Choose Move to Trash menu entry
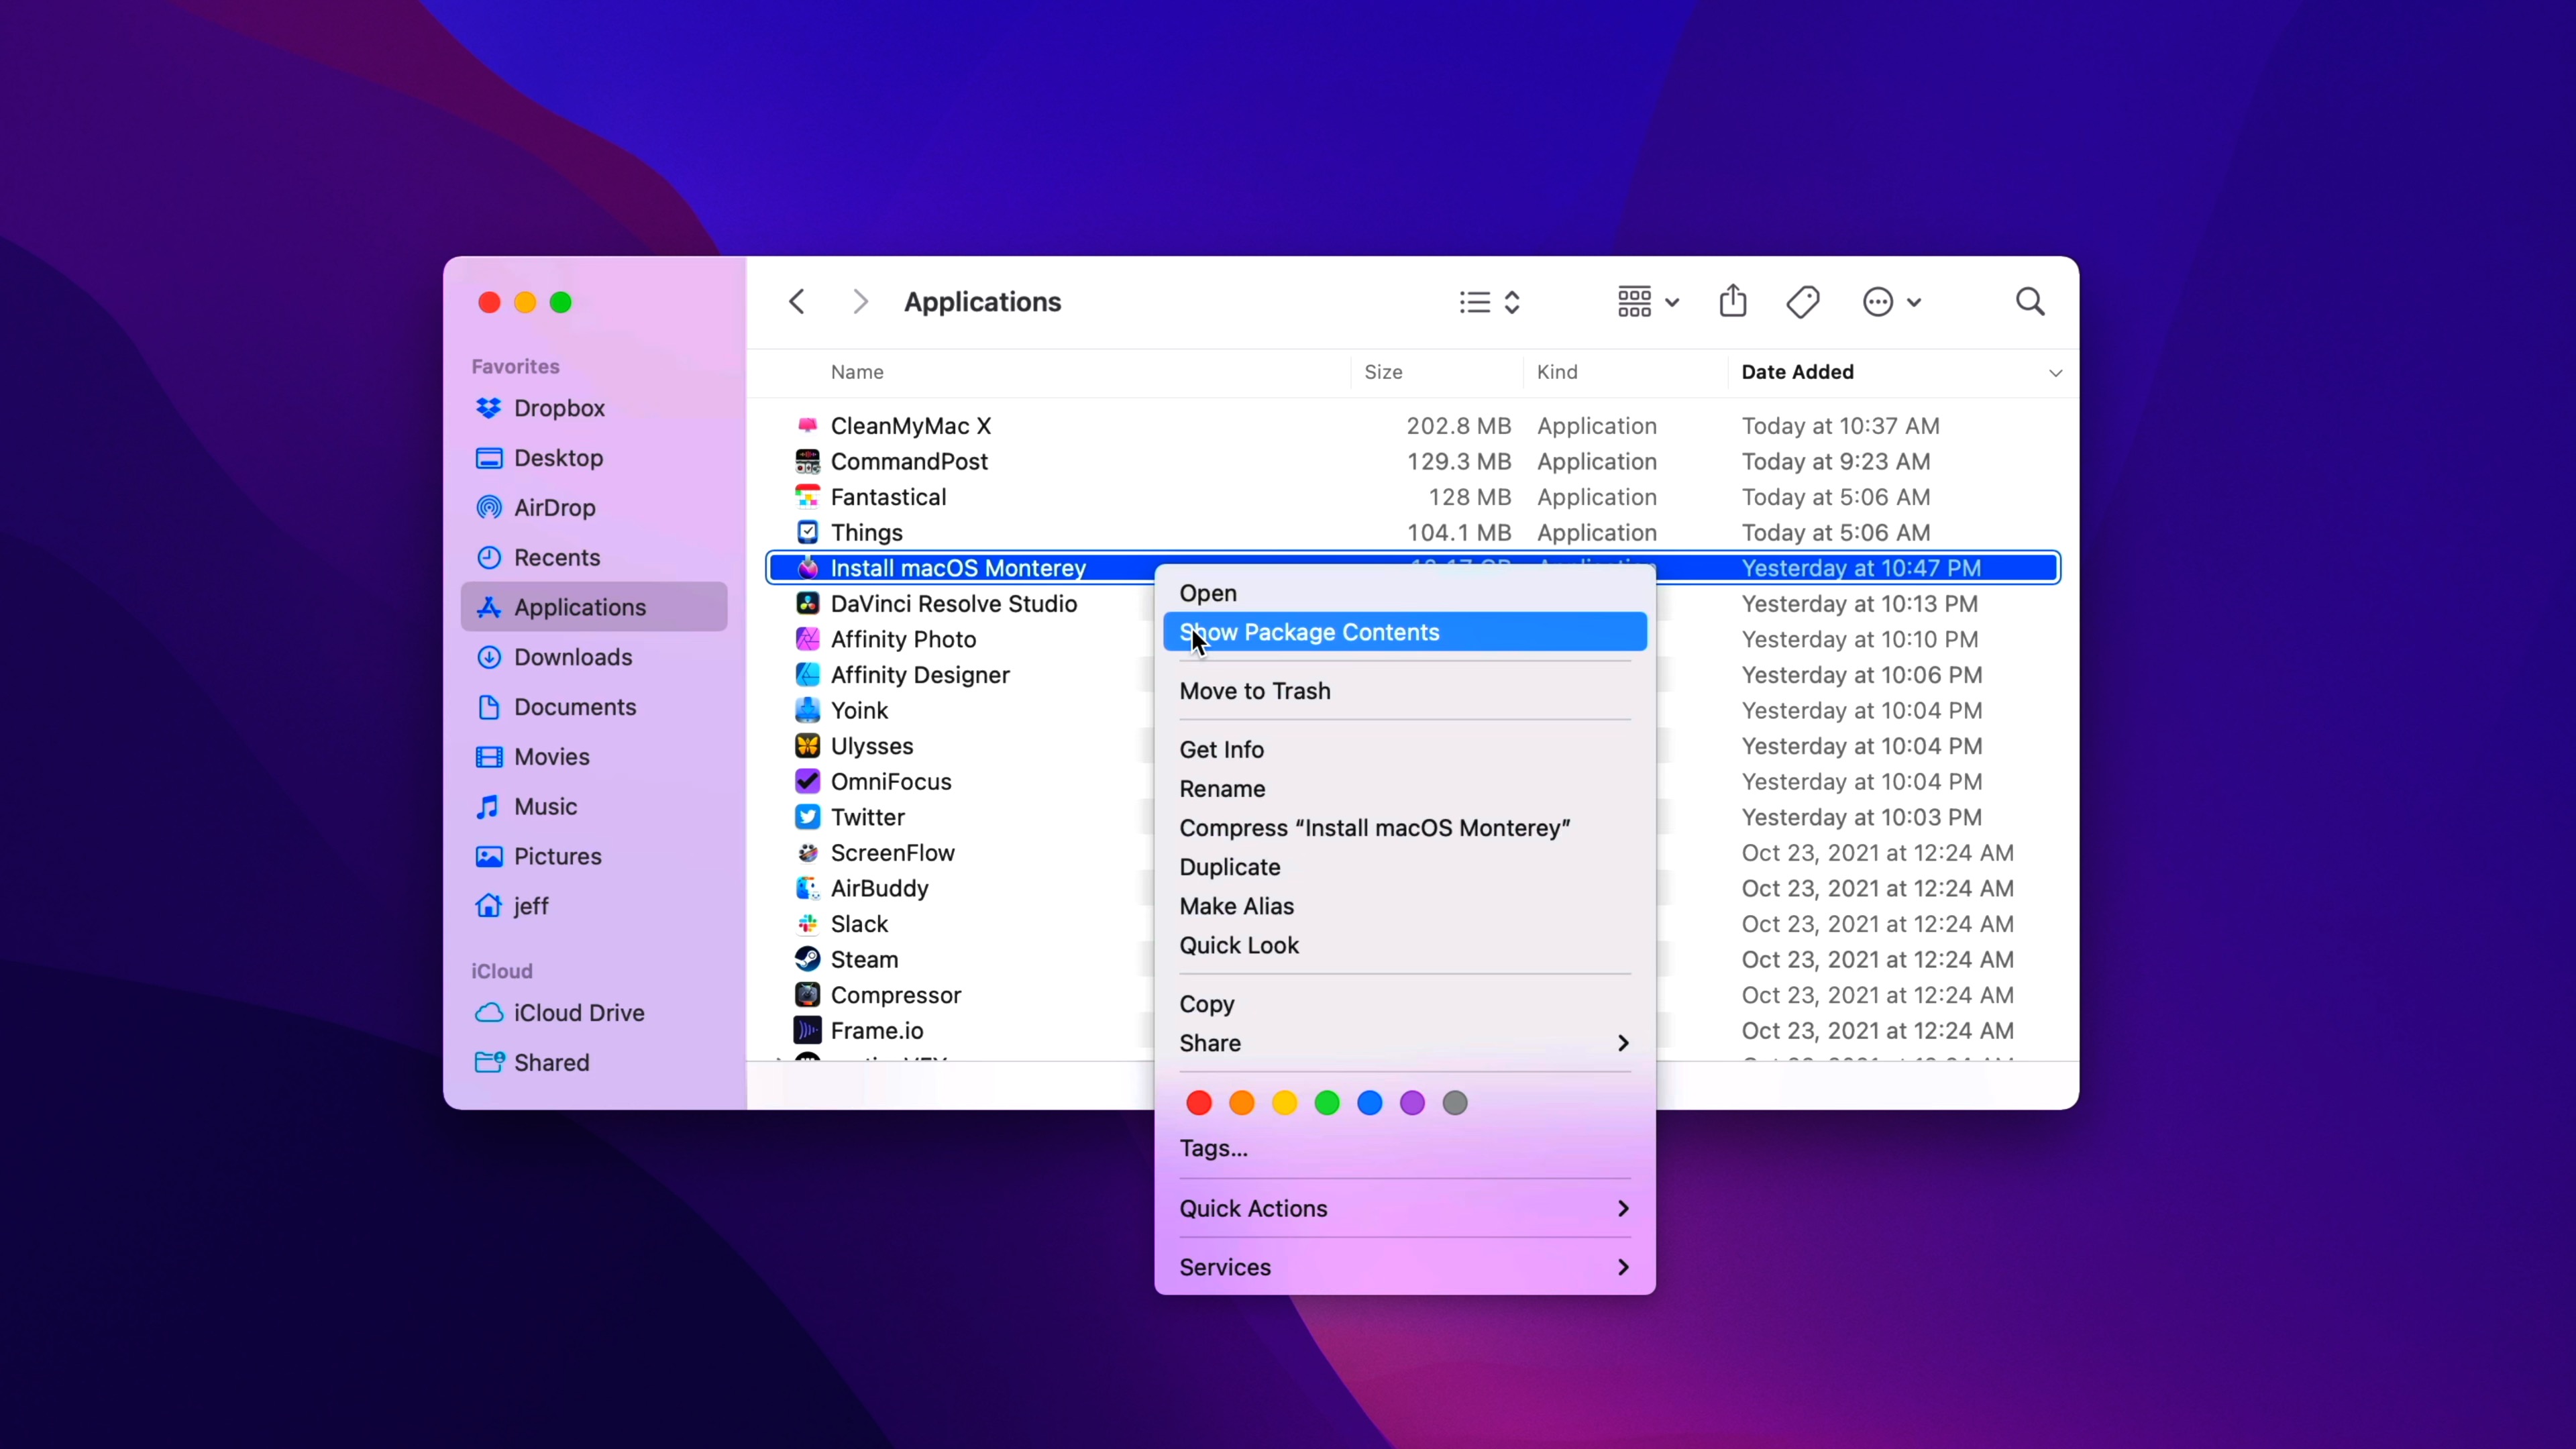 (1254, 691)
